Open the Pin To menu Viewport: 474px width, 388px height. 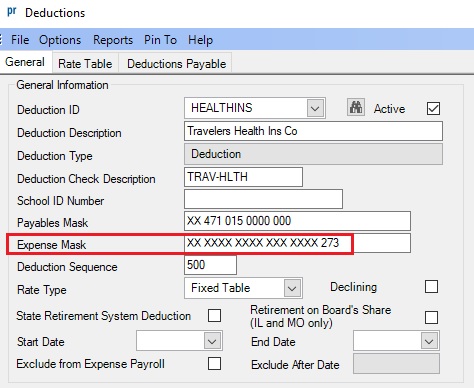160,40
